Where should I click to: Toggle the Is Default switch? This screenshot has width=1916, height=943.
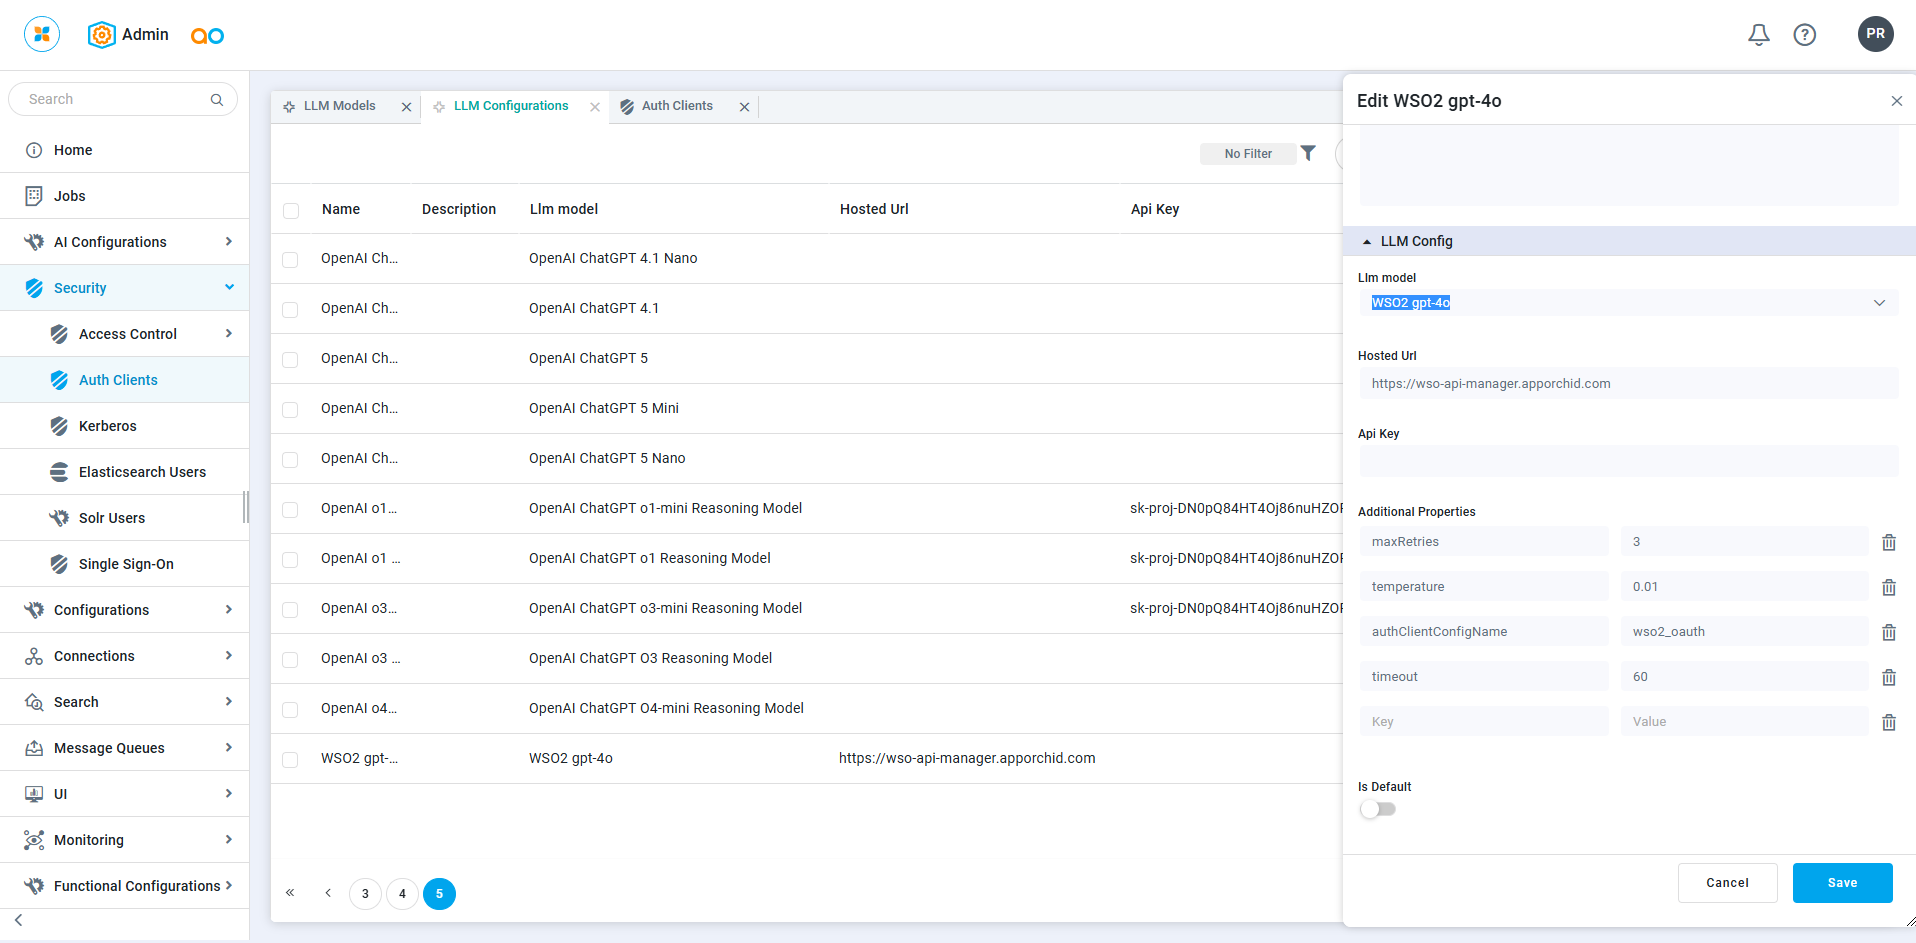1377,809
